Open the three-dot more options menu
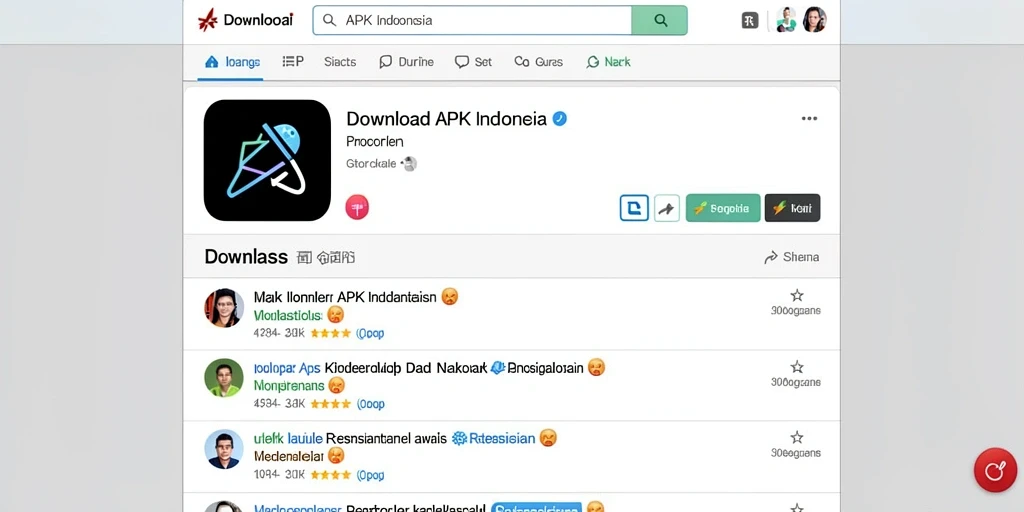The height and width of the screenshot is (512, 1024). pos(809,118)
